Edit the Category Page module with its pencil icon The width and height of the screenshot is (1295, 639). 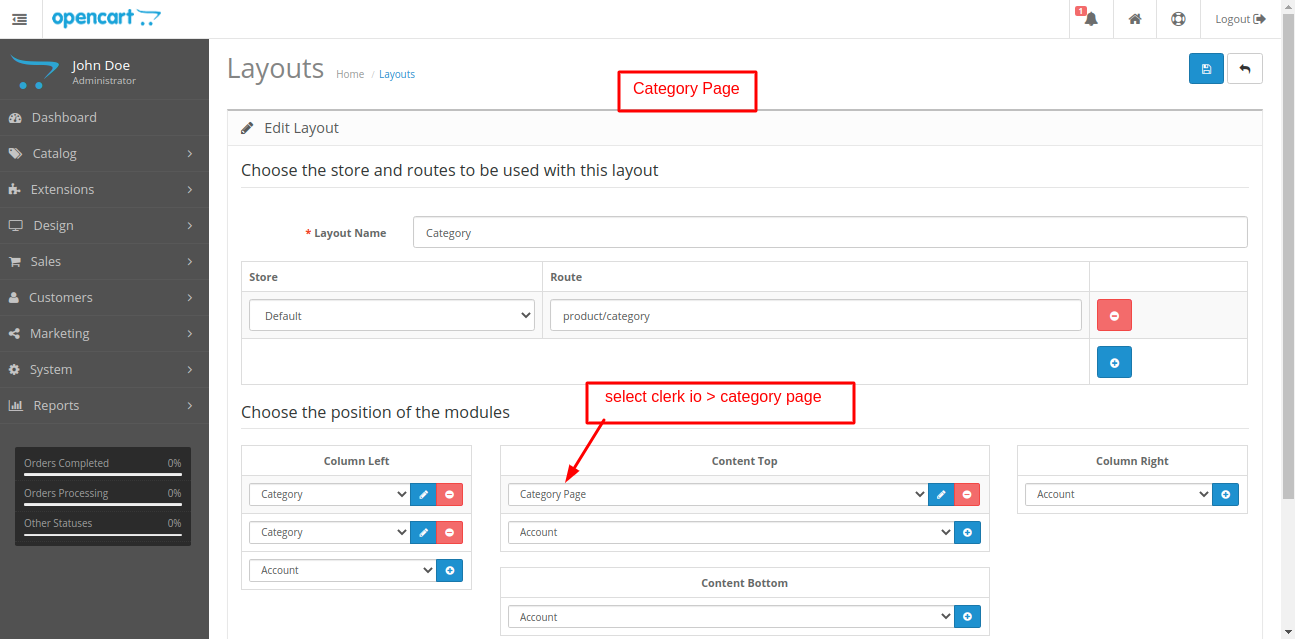[941, 494]
